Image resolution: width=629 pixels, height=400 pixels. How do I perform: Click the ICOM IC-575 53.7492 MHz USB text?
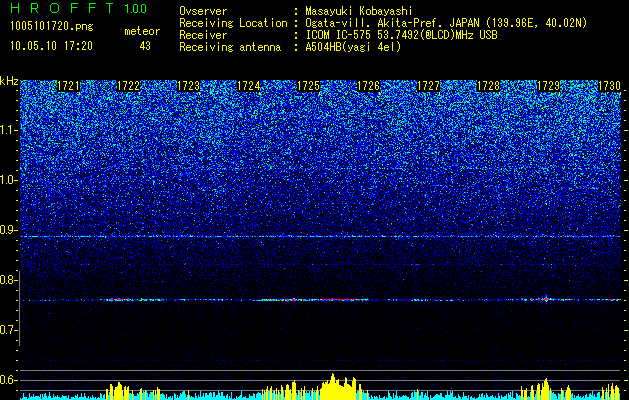click(401, 35)
